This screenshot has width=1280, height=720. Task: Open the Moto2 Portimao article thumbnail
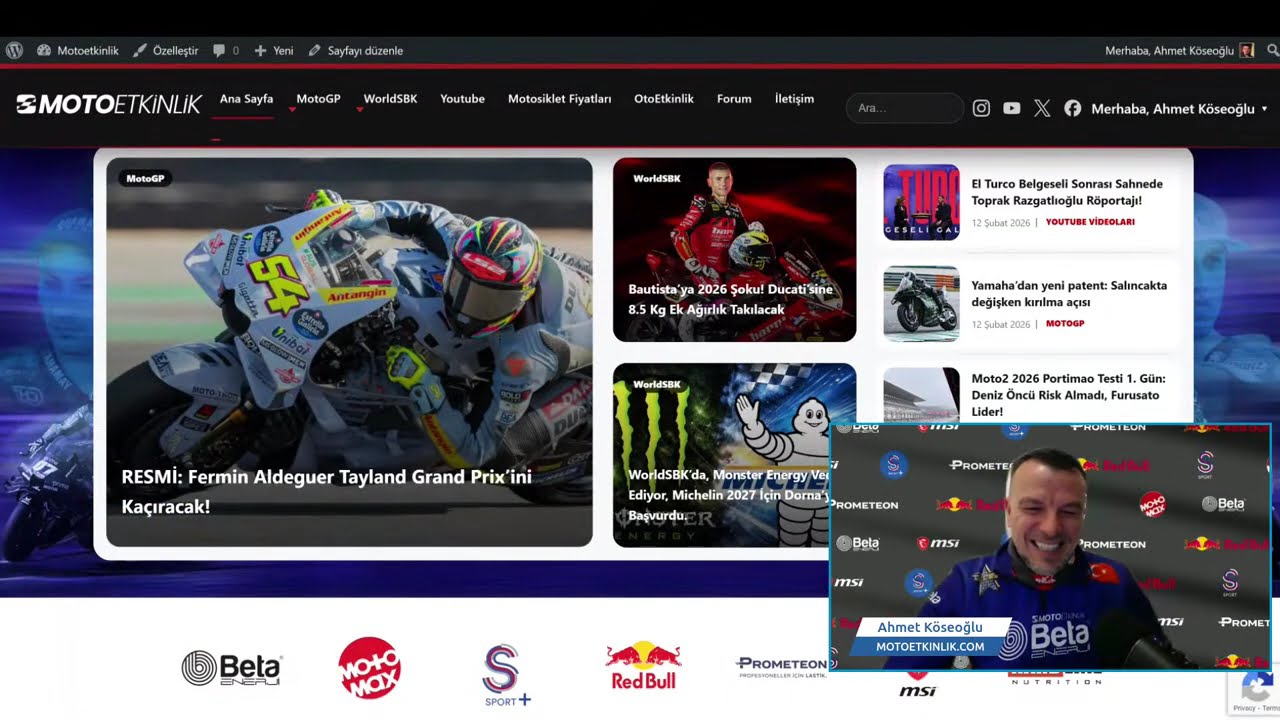tap(921, 395)
